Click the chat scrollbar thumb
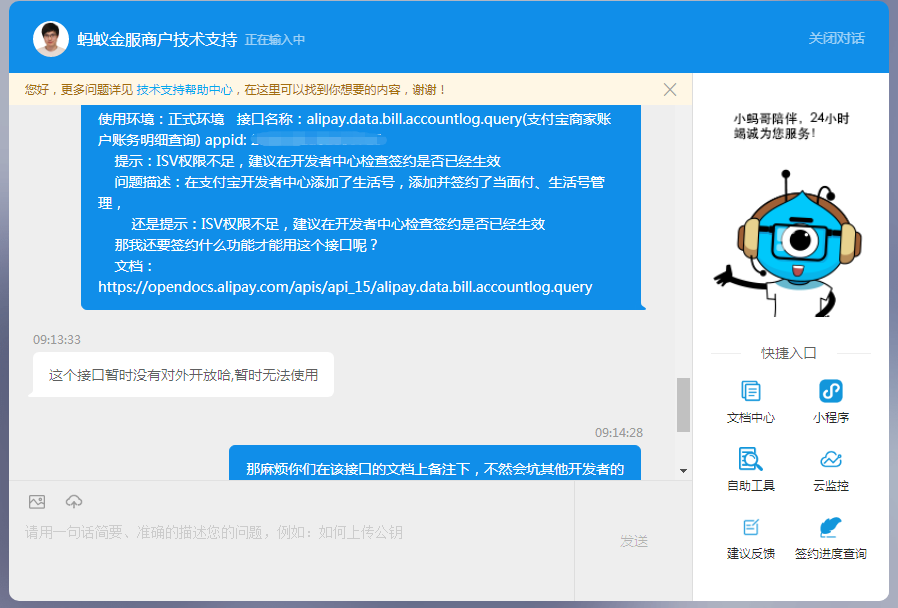The height and width of the screenshot is (608, 898). [x=683, y=405]
